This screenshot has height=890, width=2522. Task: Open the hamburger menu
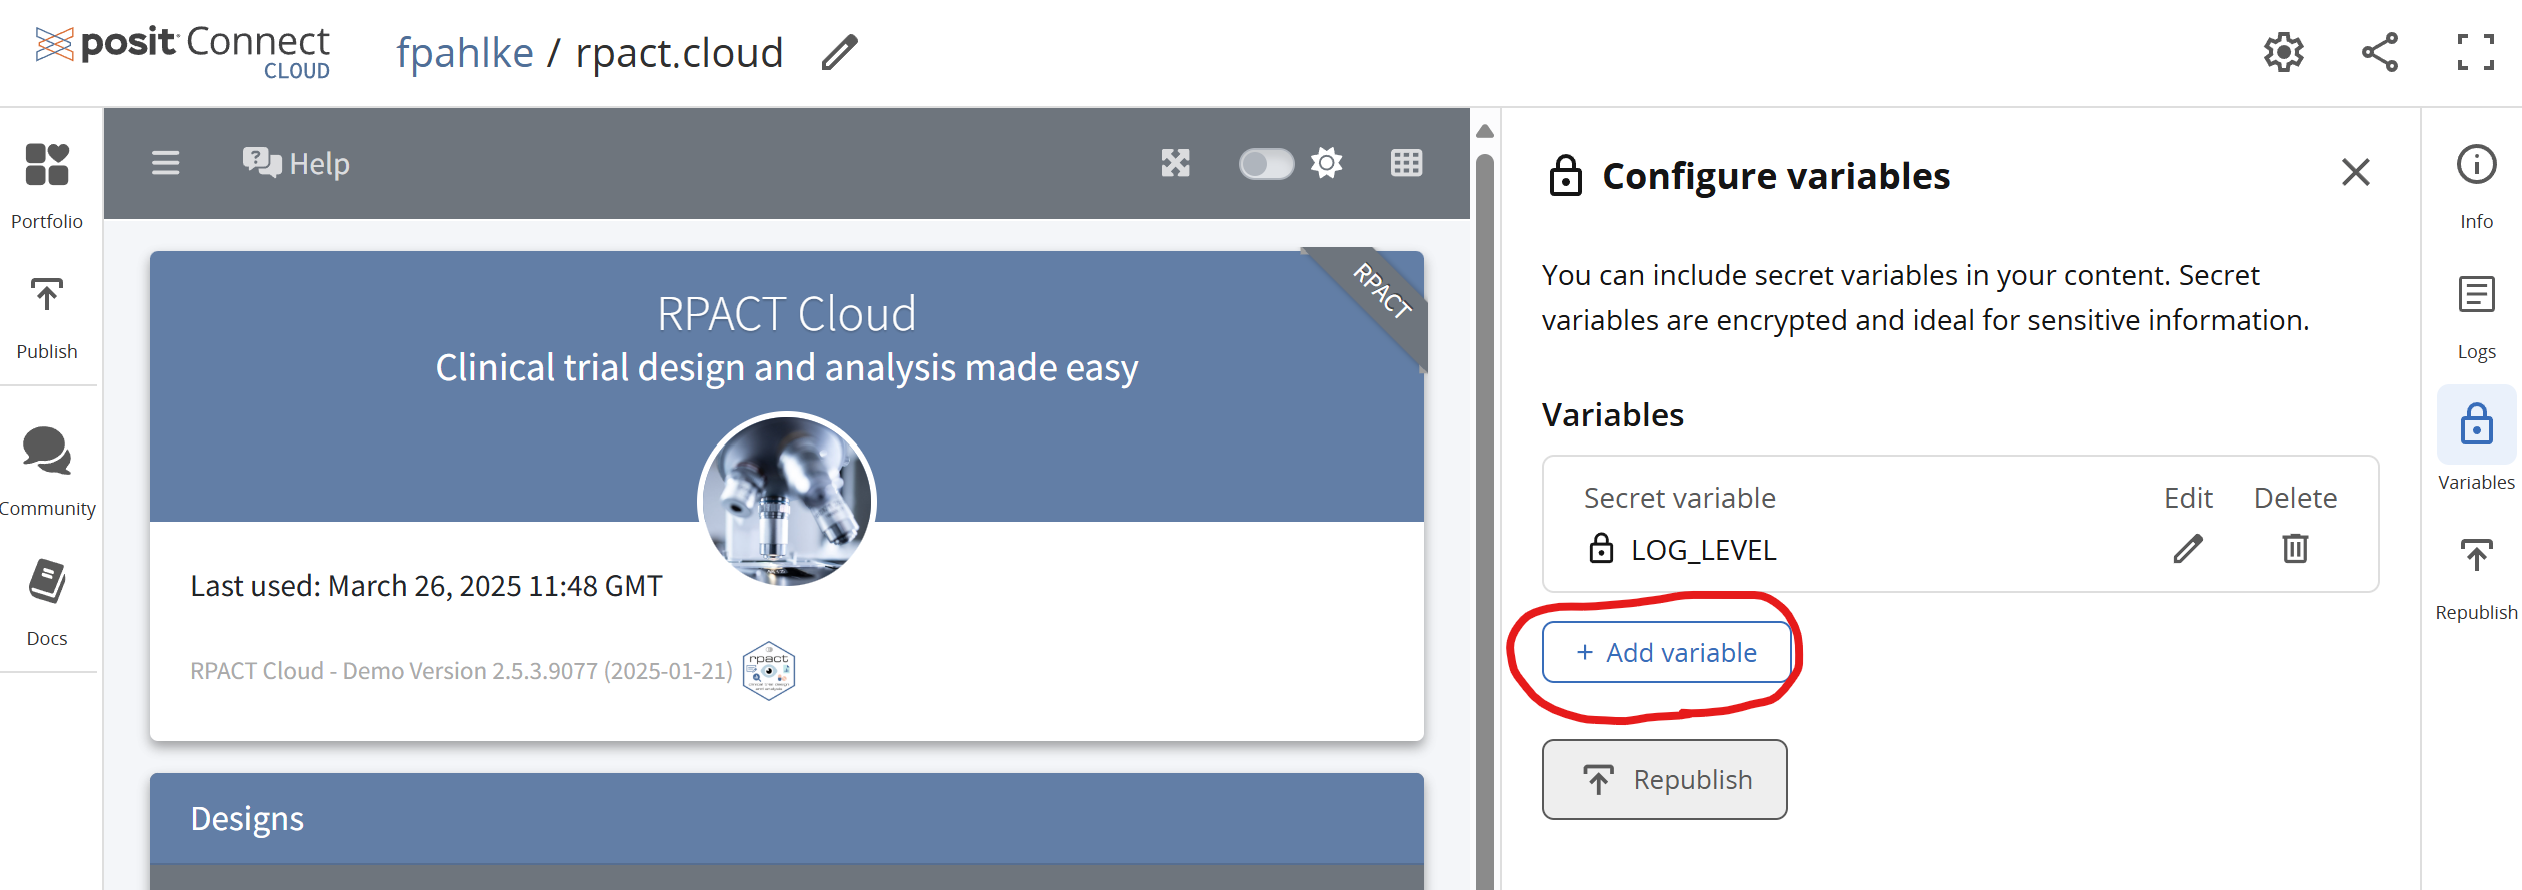tap(166, 163)
